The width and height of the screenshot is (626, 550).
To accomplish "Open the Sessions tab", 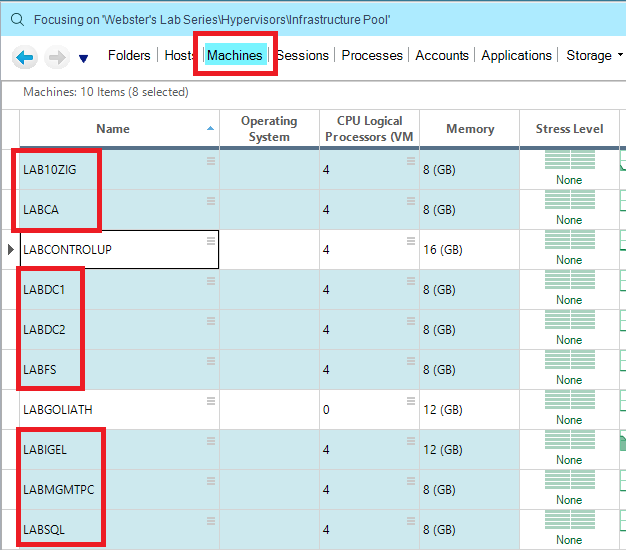I will 303,56.
